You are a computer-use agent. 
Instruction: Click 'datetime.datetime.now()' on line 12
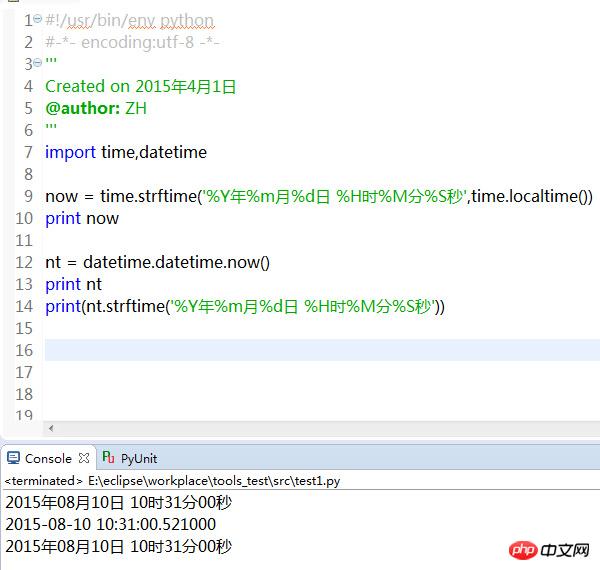pos(176,262)
